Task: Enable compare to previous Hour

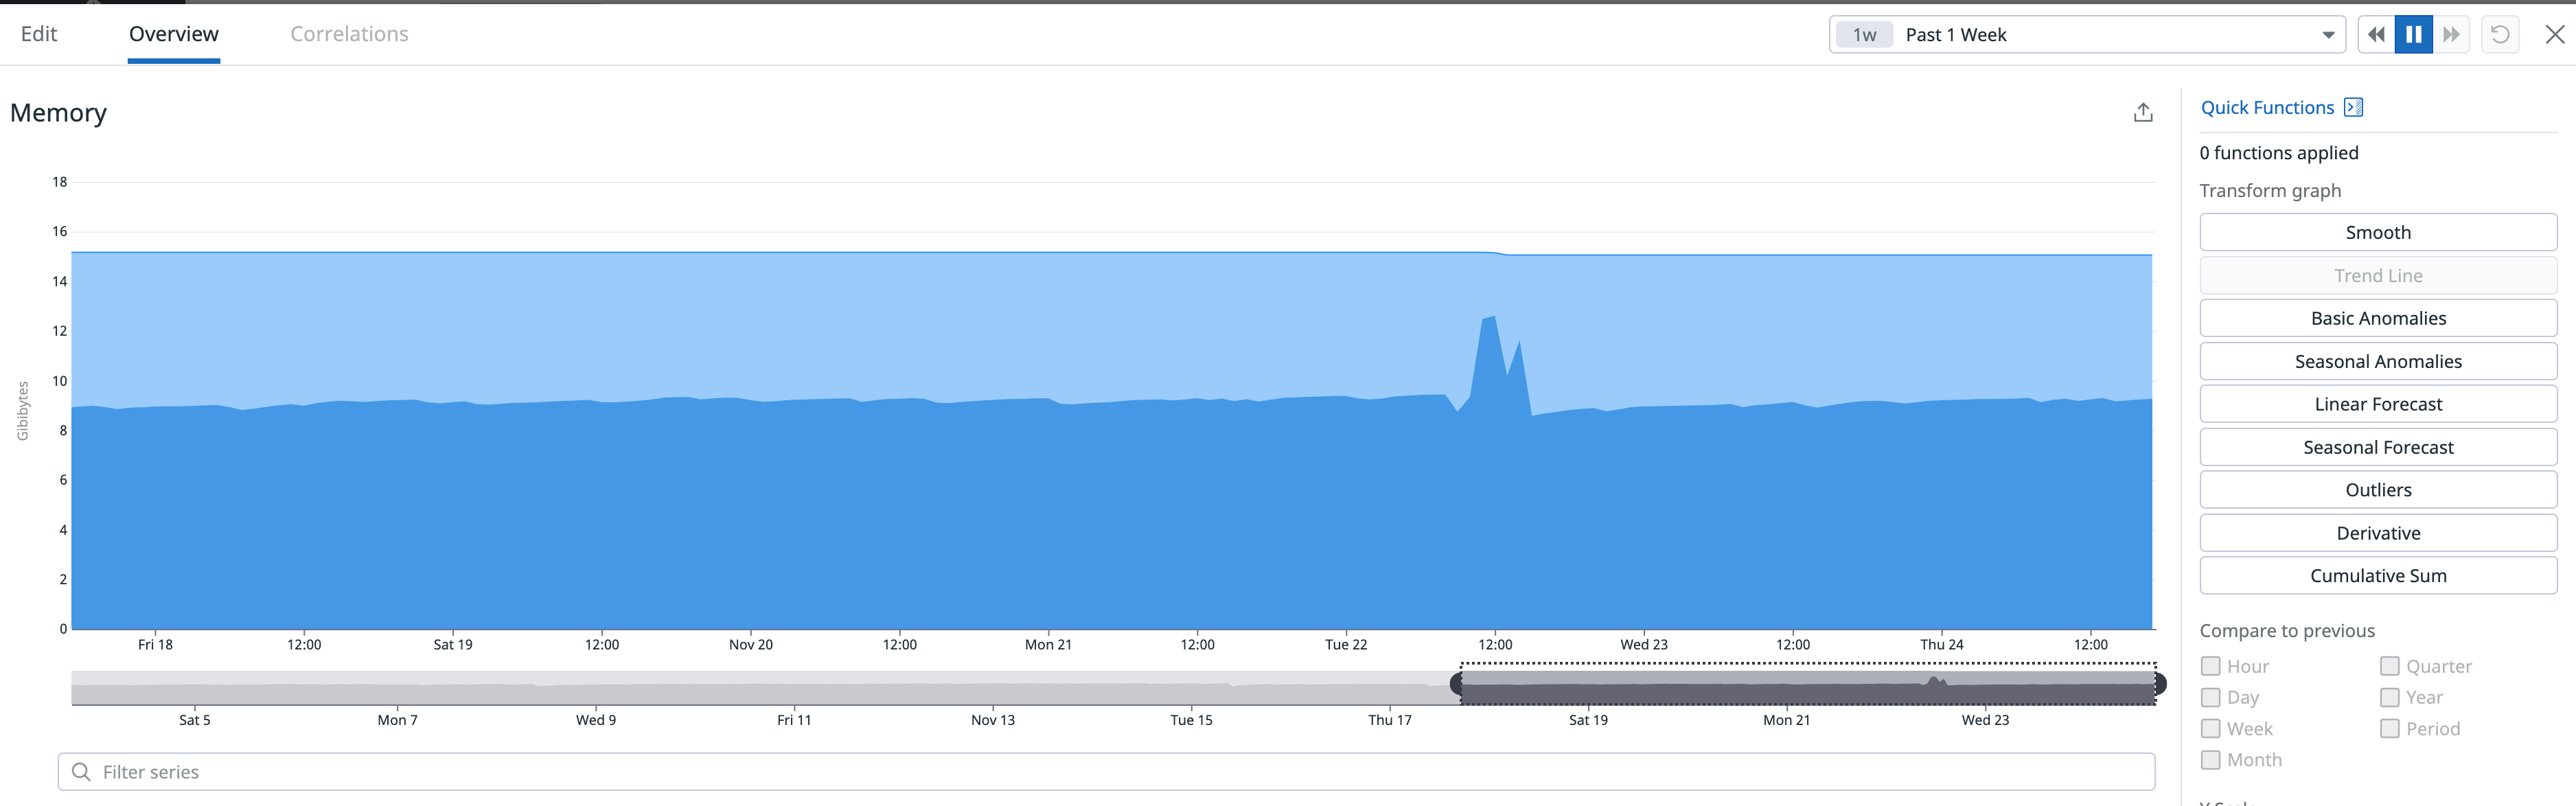Action: [2210, 665]
